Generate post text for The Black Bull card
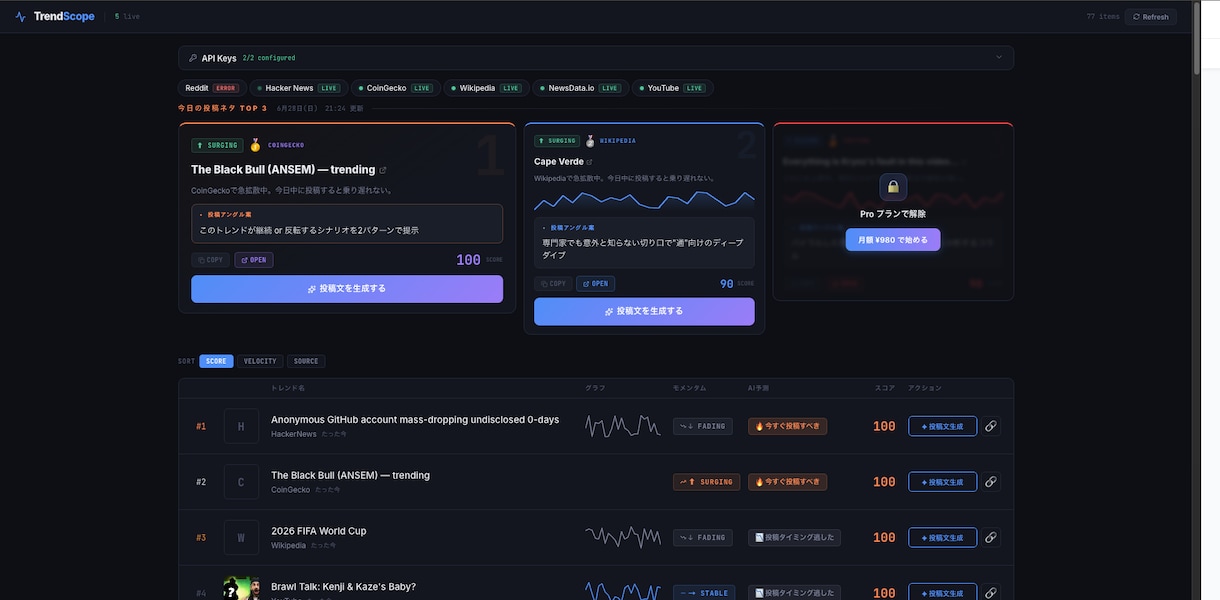The image size is (1220, 600). point(347,289)
